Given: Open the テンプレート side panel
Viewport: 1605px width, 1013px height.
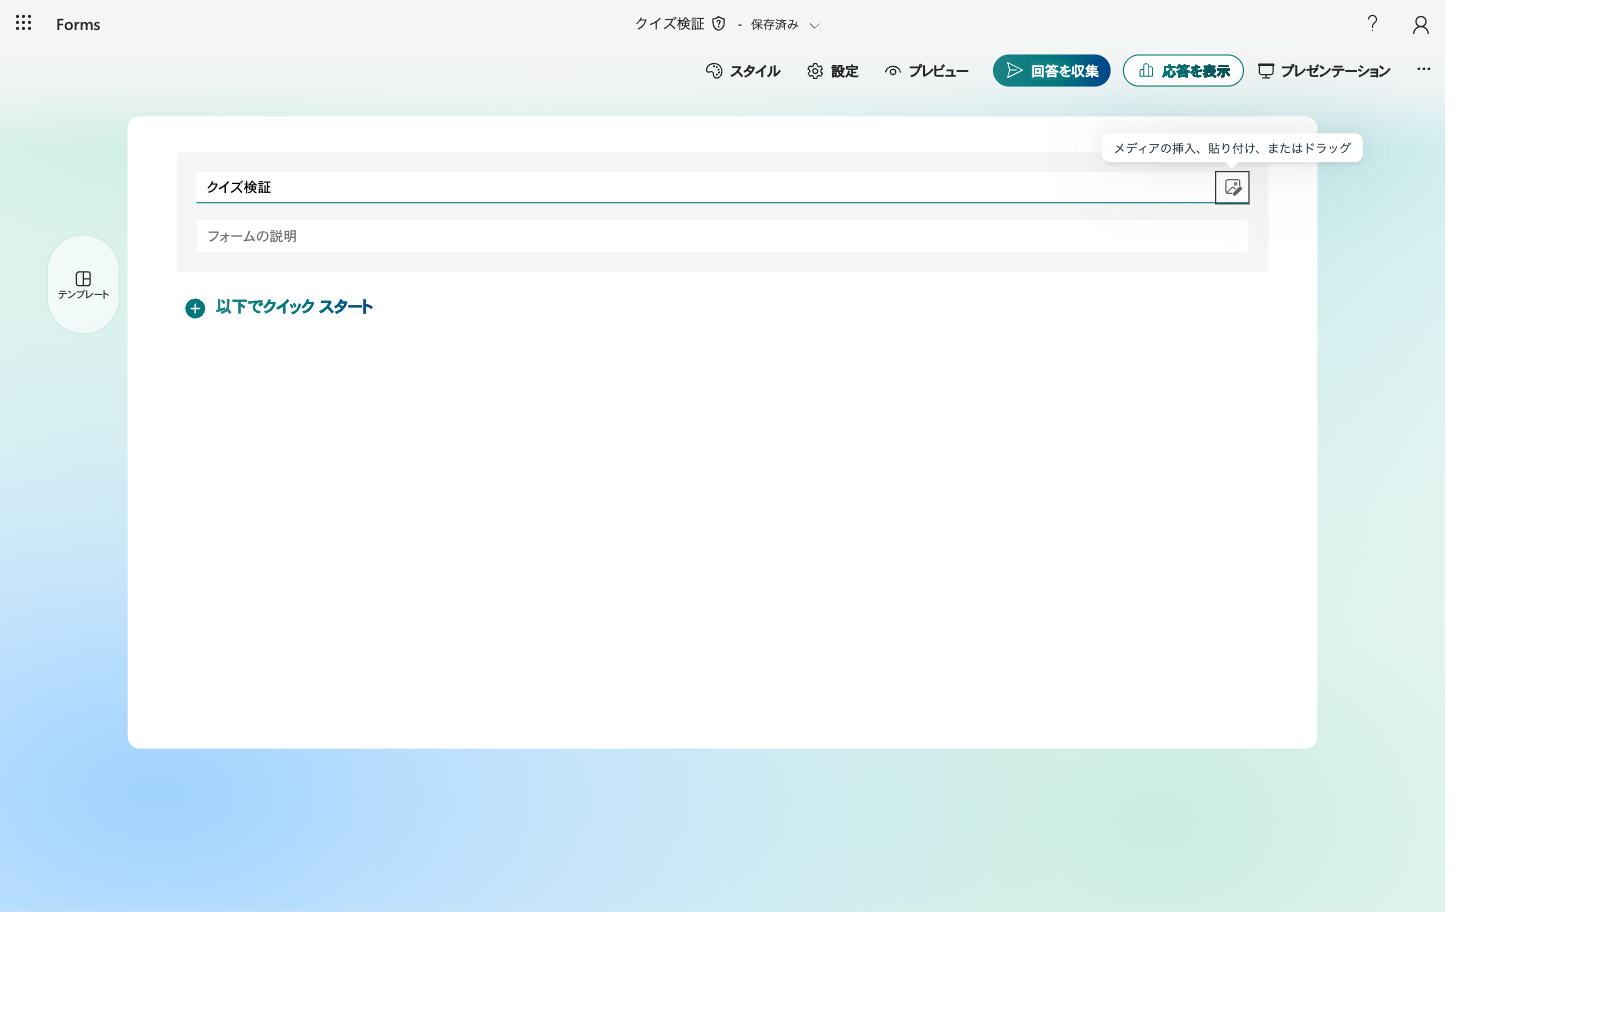Looking at the screenshot, I should pyautogui.click(x=83, y=285).
